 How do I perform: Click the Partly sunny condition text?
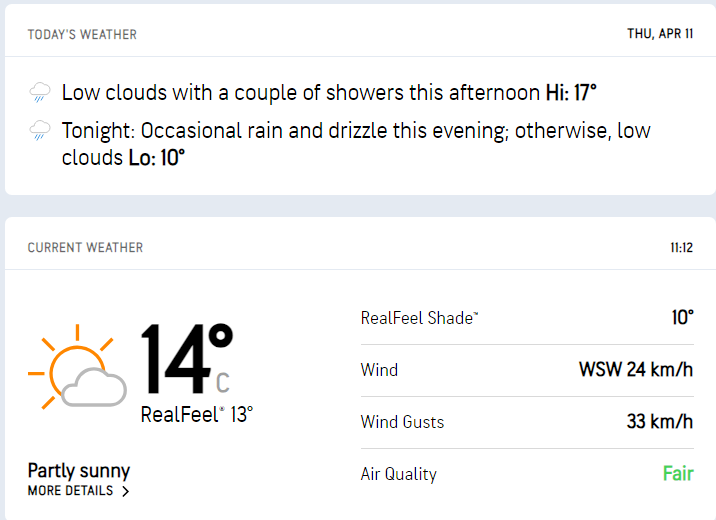click(x=79, y=470)
